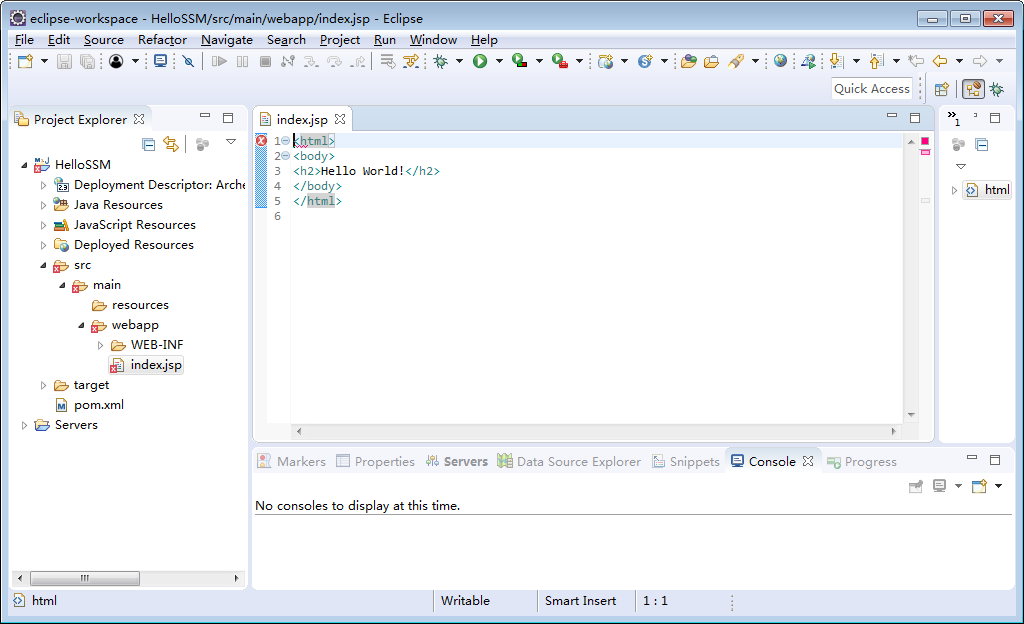Expand the WEB-INF folder
Image resolution: width=1024 pixels, height=624 pixels.
pos(101,345)
